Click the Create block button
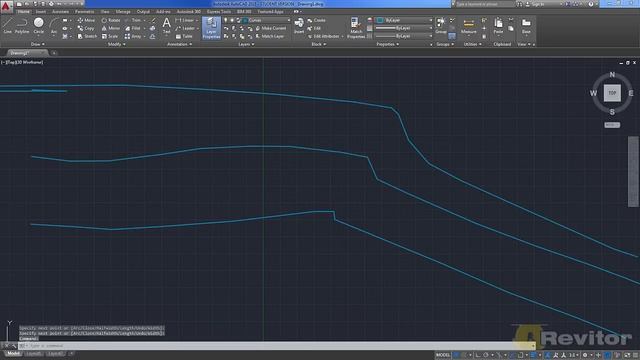640x360 pixels. click(x=317, y=20)
